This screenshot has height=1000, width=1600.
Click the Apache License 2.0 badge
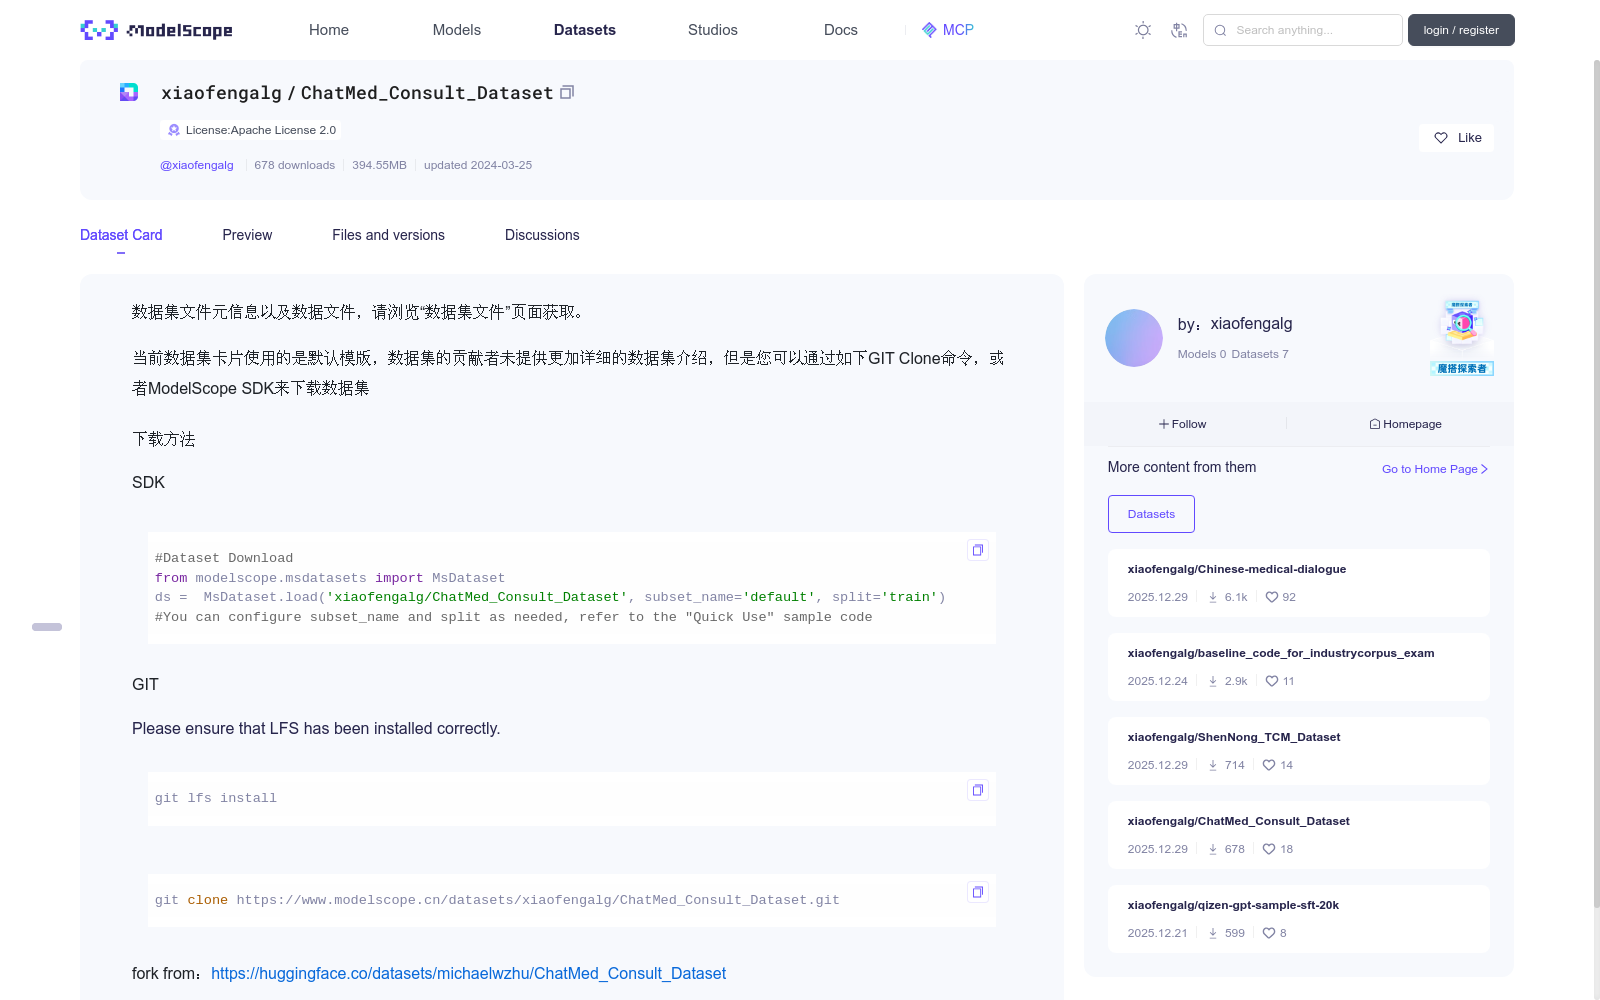pos(250,130)
